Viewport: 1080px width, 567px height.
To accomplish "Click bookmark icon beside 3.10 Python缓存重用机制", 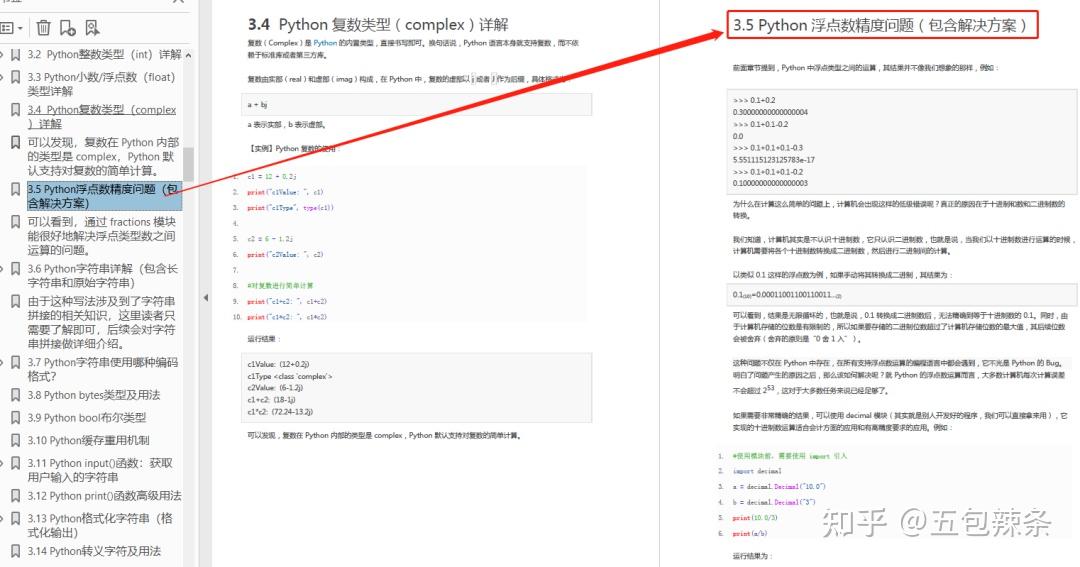I will (x=16, y=440).
